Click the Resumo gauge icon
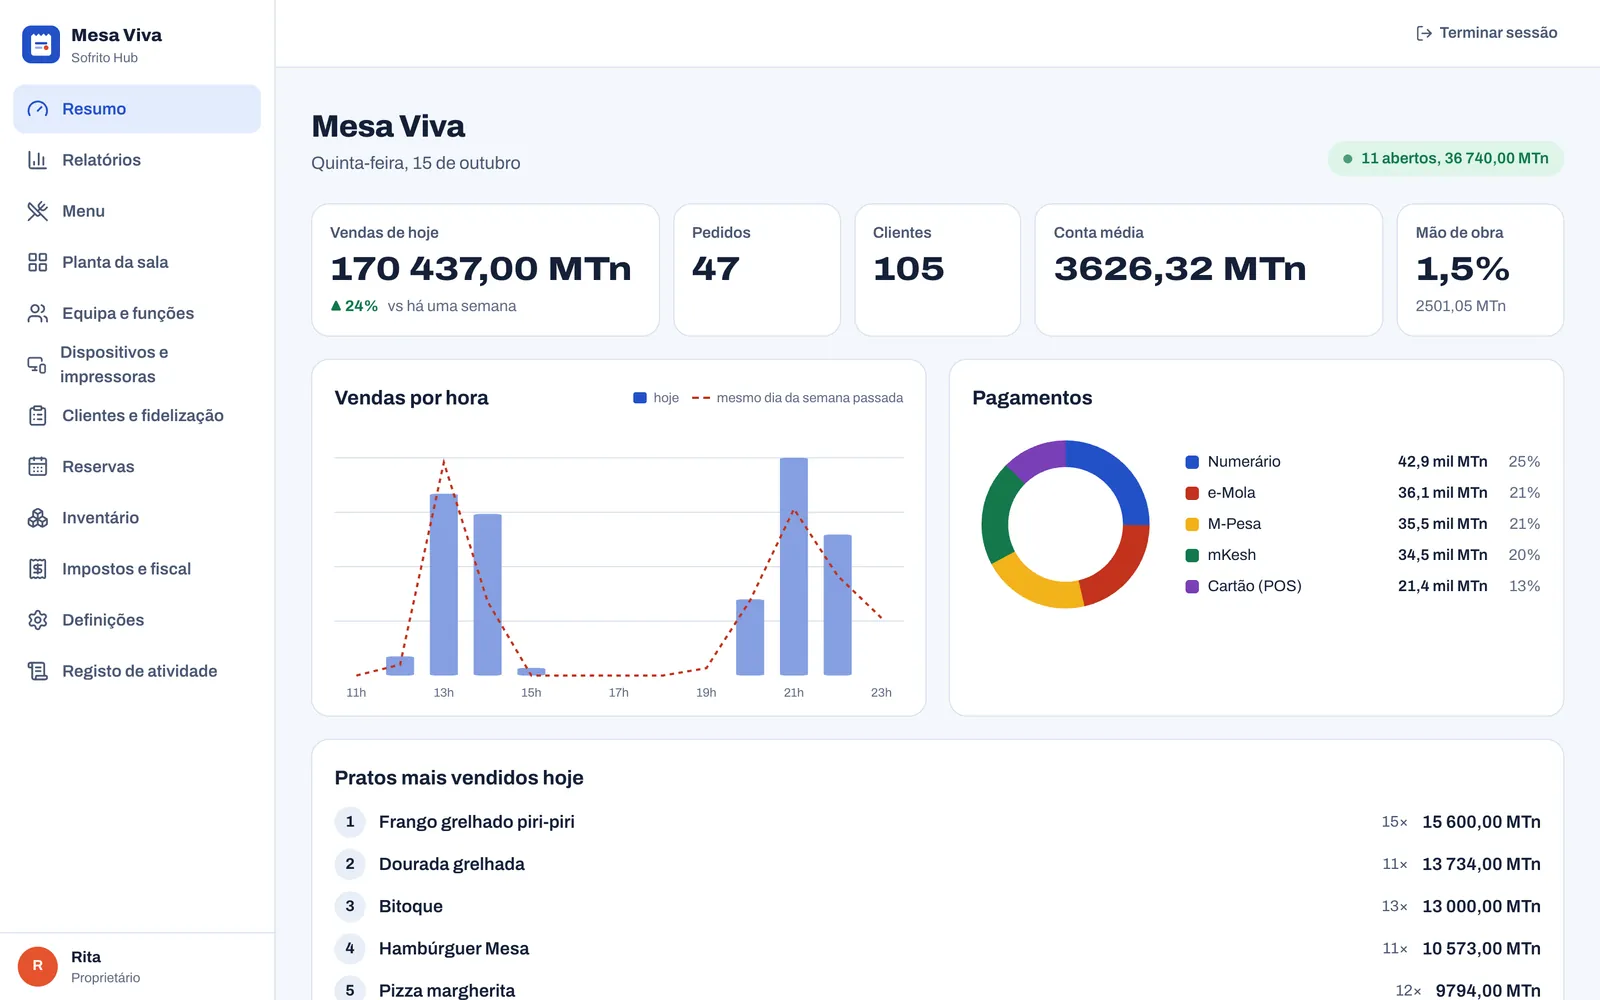1600x1000 pixels. (38, 109)
